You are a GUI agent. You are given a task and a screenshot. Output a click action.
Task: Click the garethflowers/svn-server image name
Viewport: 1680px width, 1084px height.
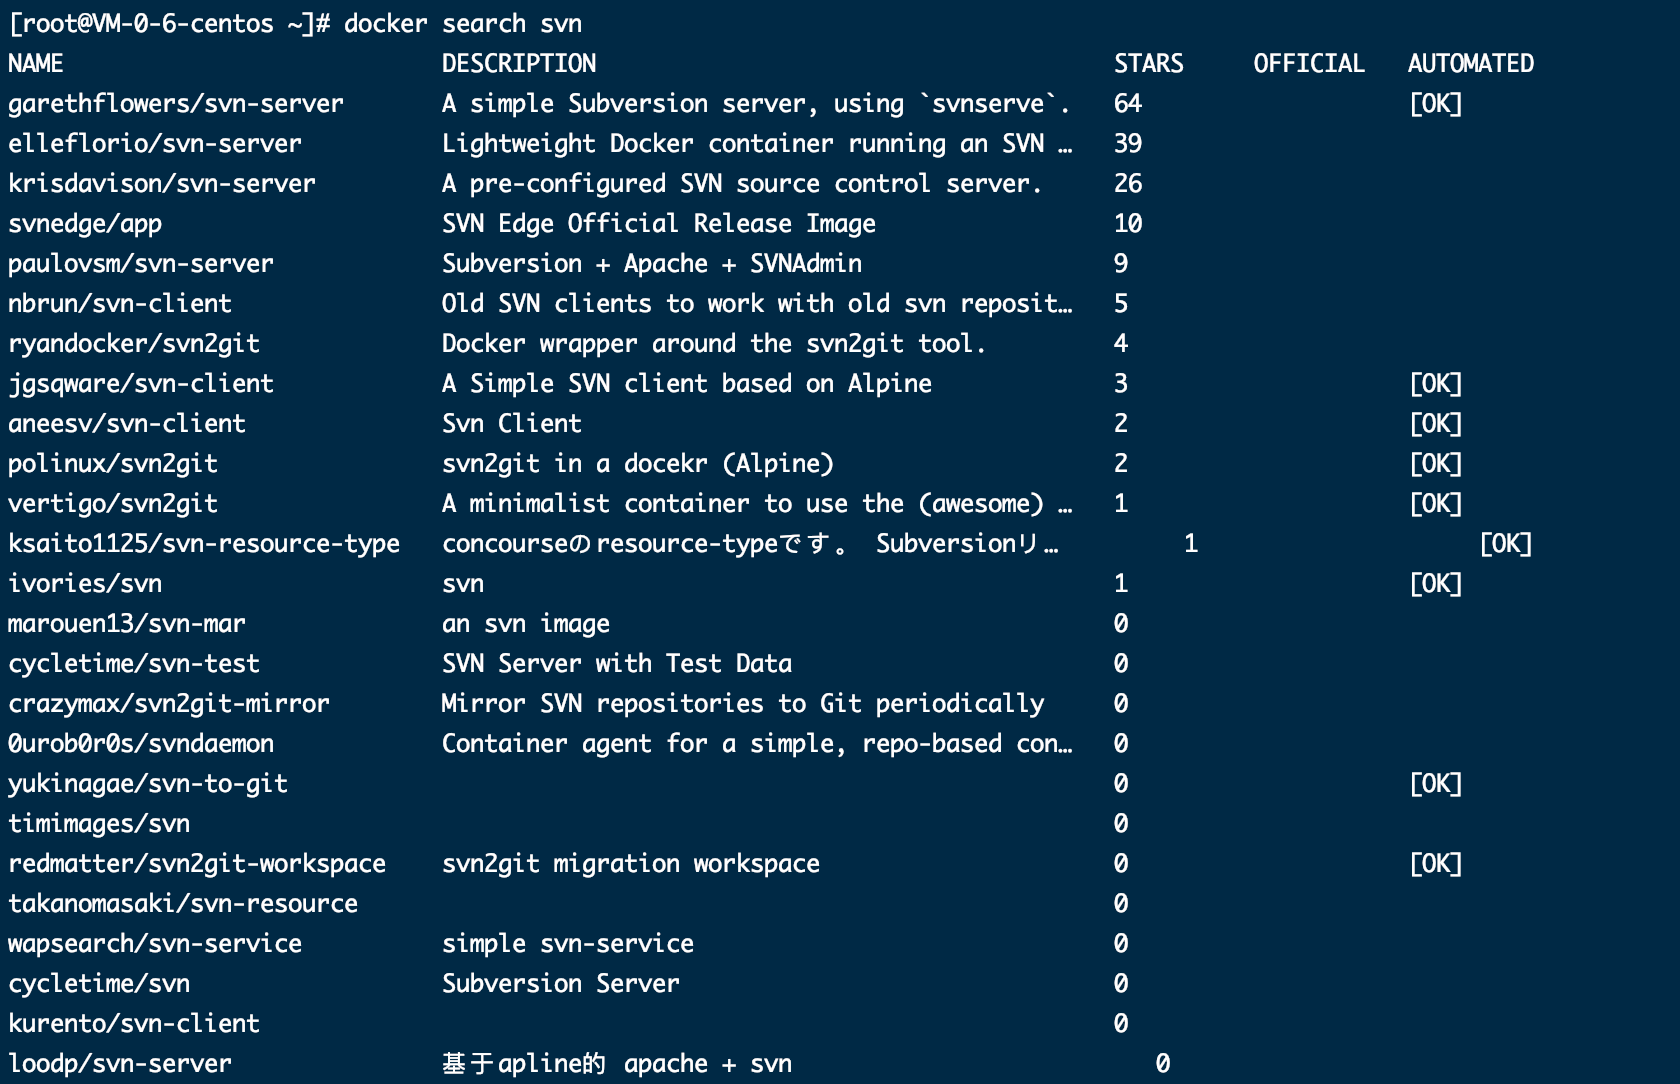click(176, 104)
